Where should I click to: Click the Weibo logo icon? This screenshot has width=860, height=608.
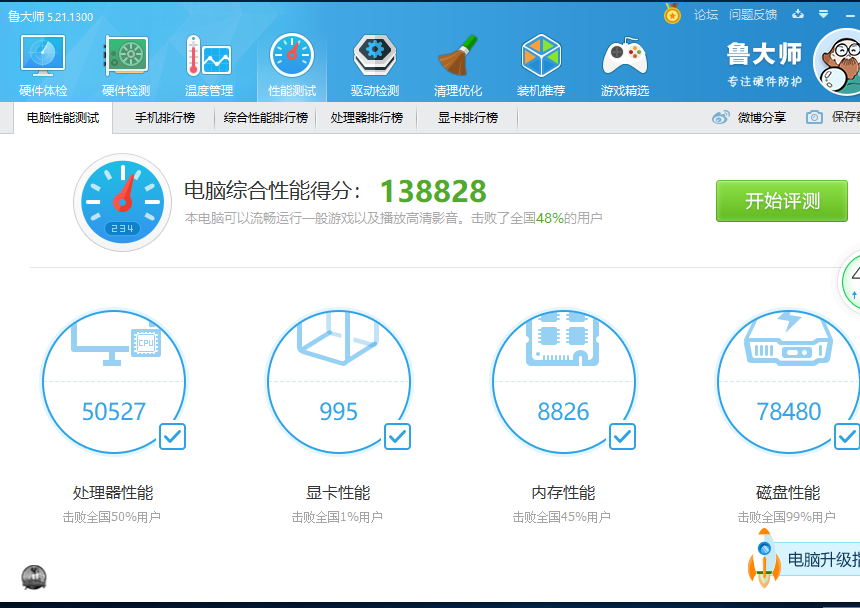(x=721, y=117)
